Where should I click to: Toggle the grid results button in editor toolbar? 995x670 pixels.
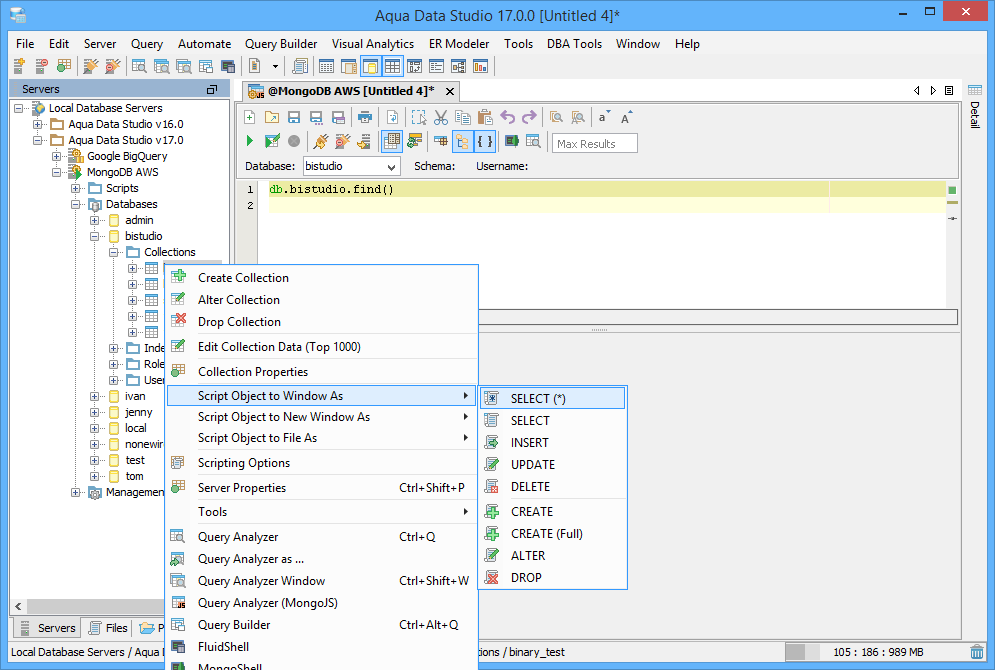(392, 141)
